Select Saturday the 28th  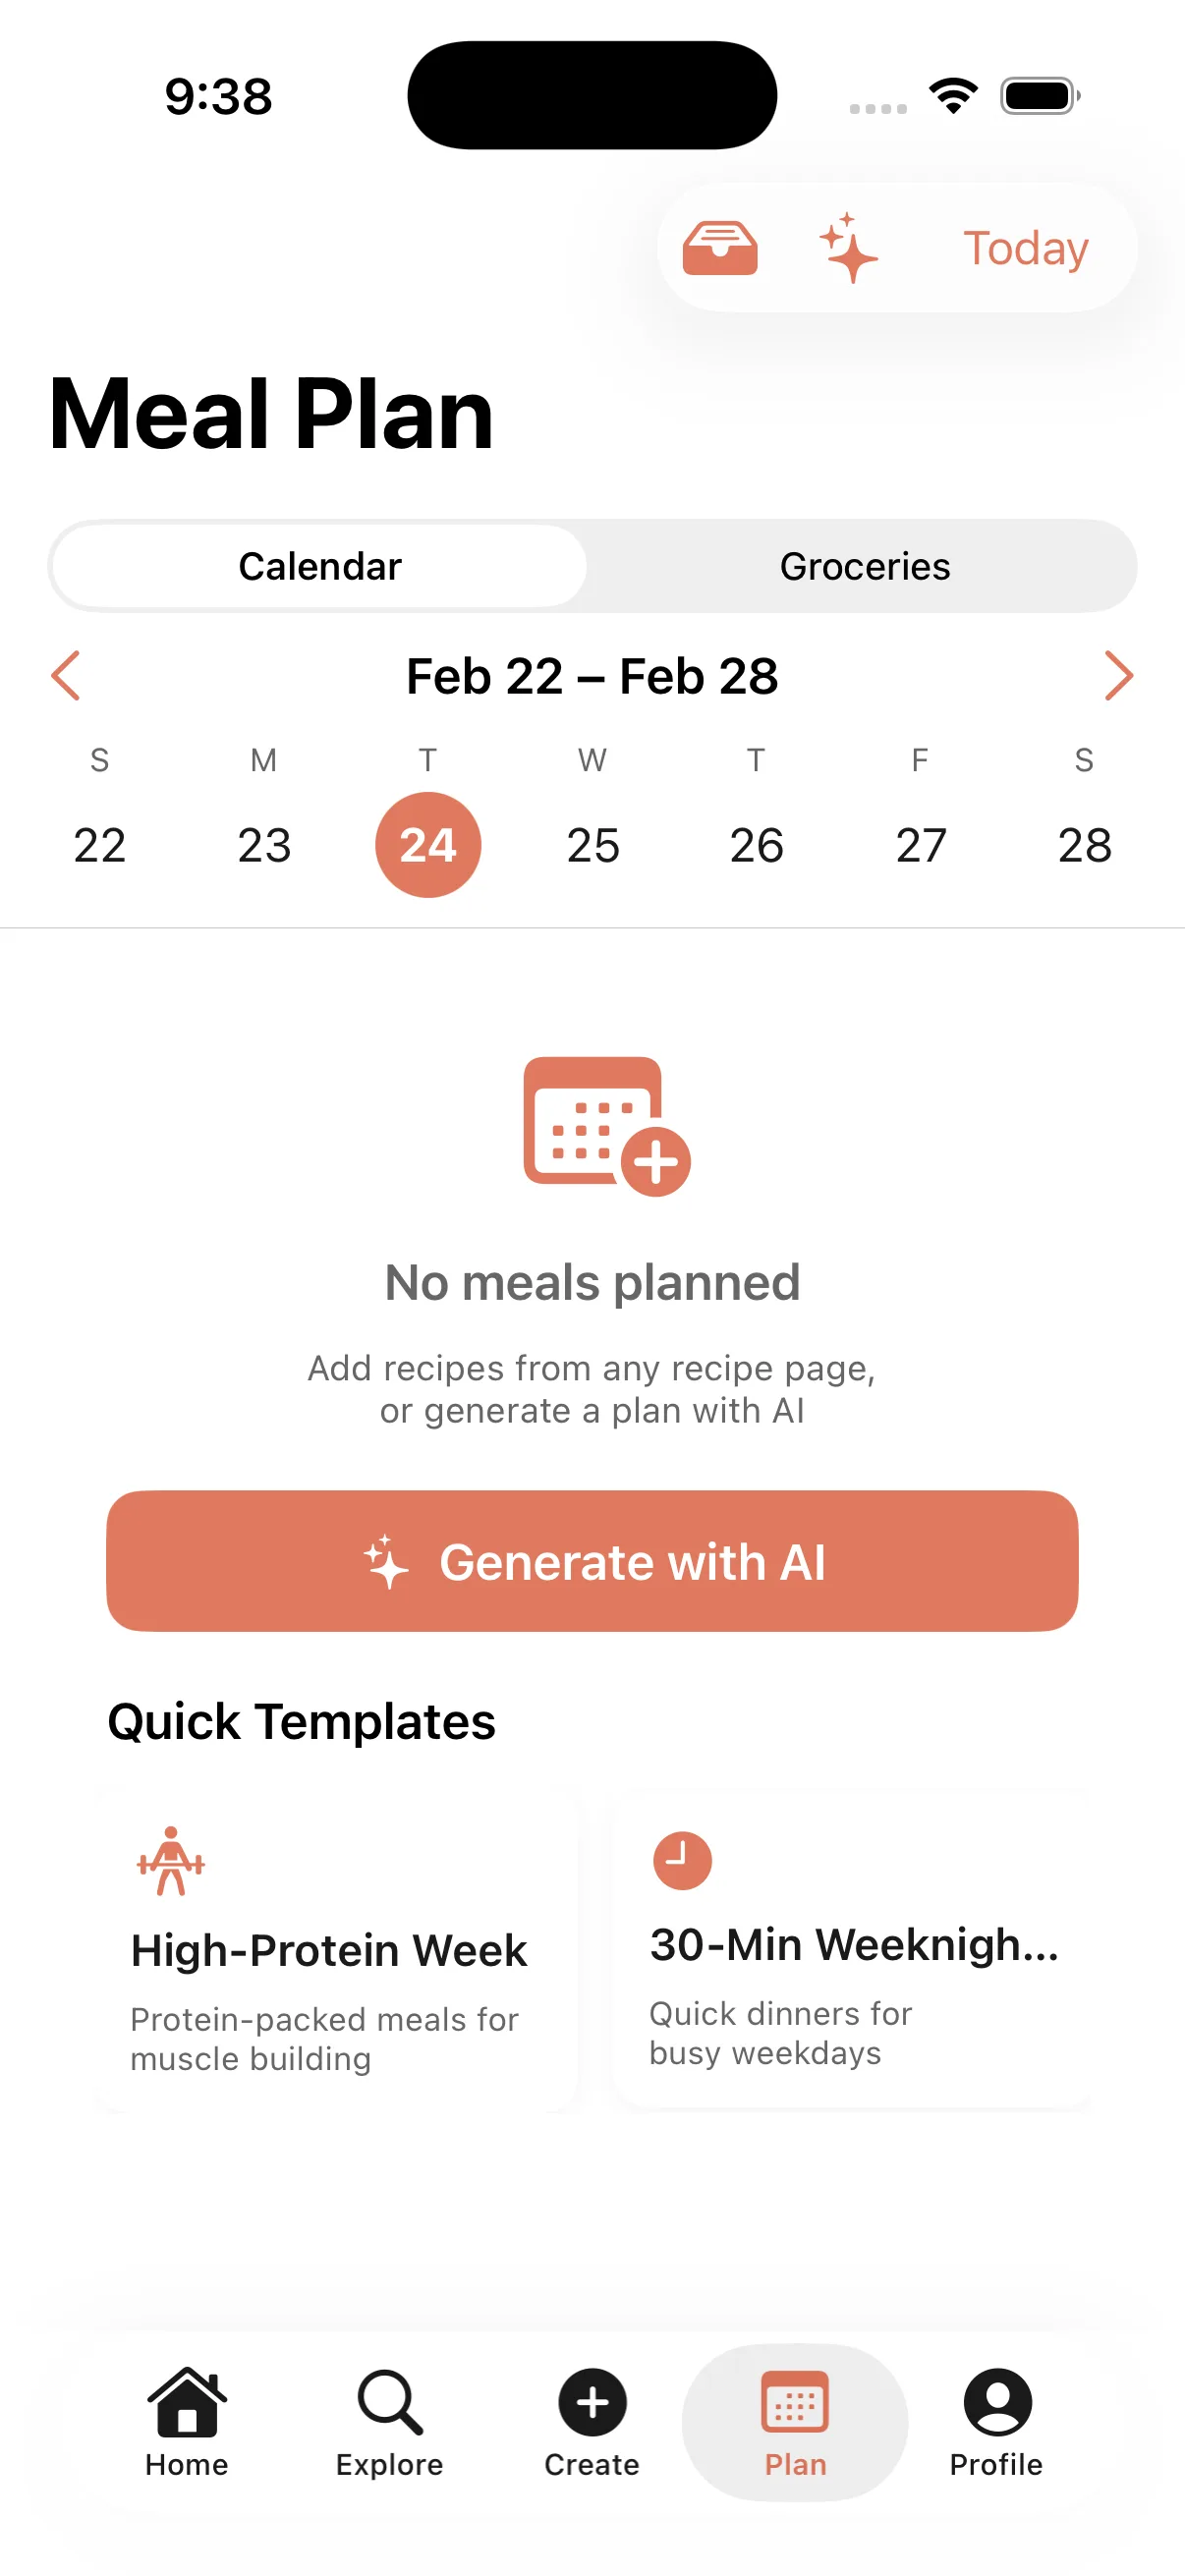click(1085, 844)
